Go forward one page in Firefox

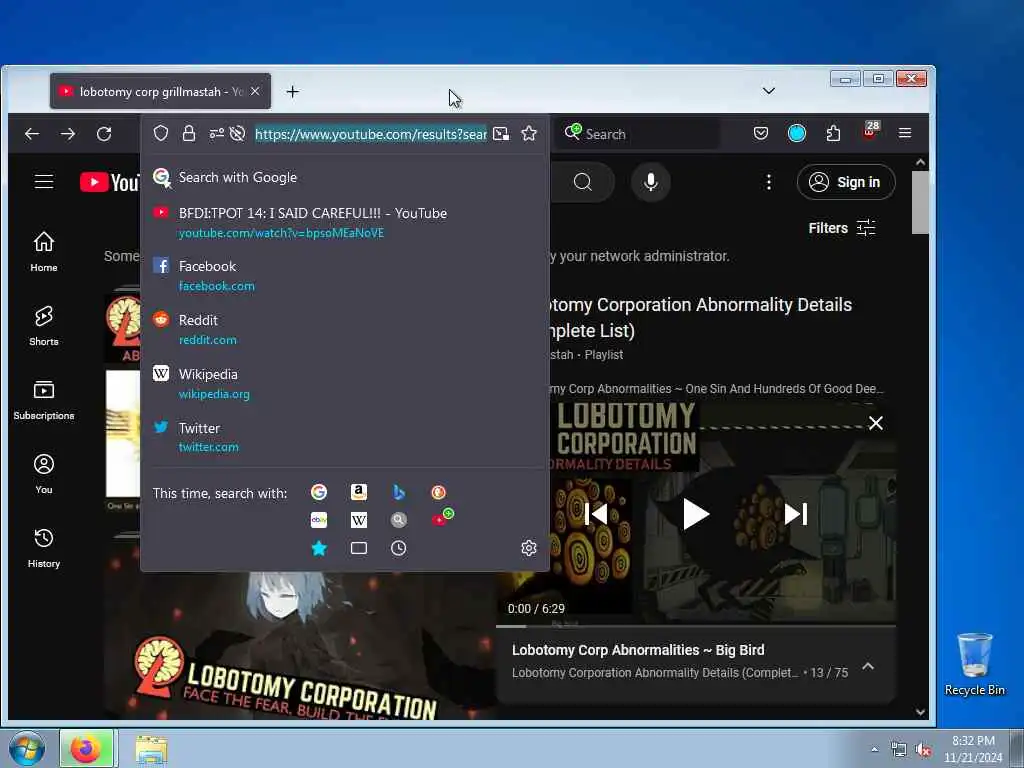click(68, 134)
